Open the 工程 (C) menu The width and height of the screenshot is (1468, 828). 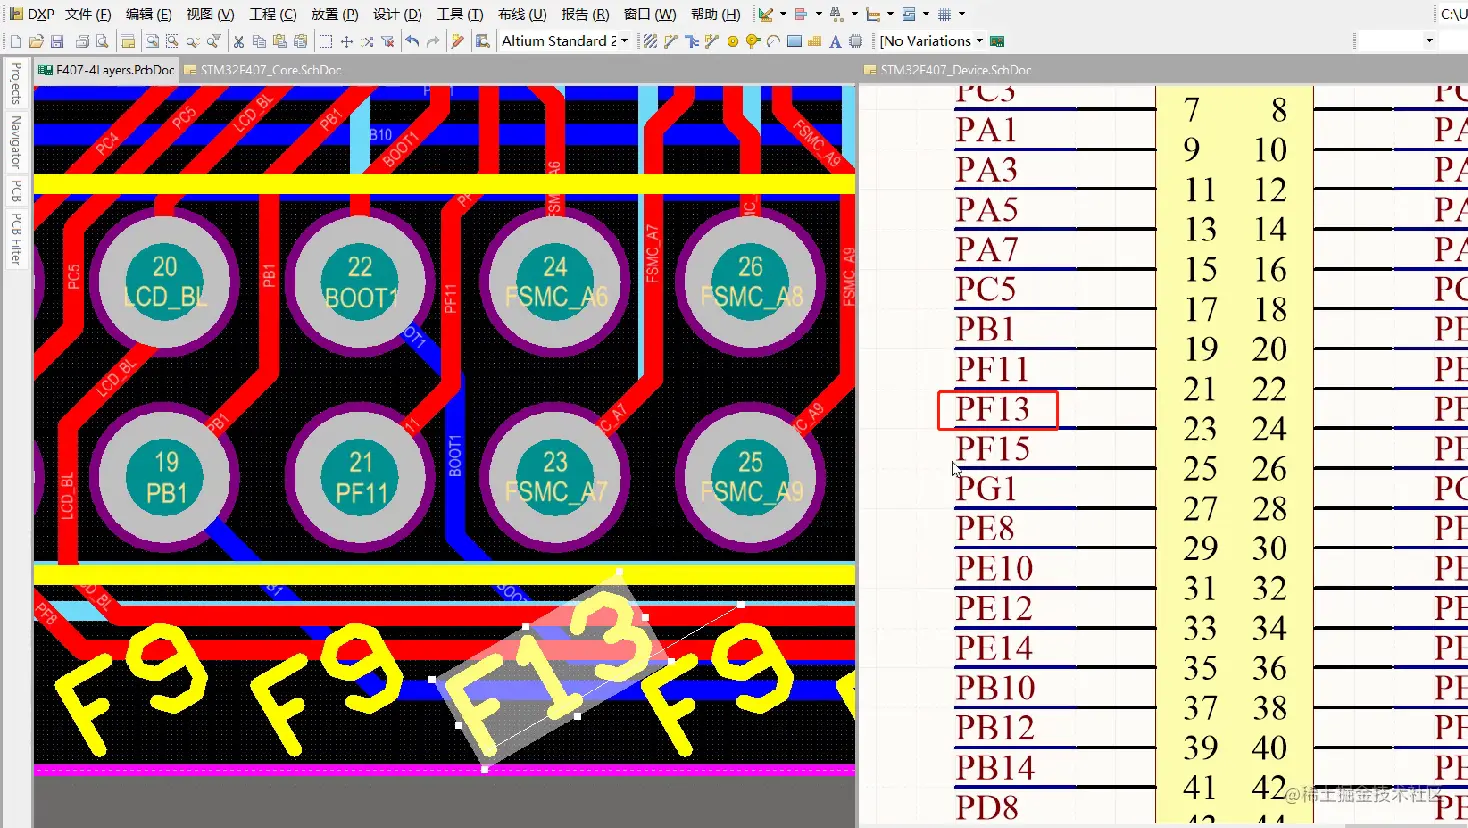pyautogui.click(x=273, y=14)
